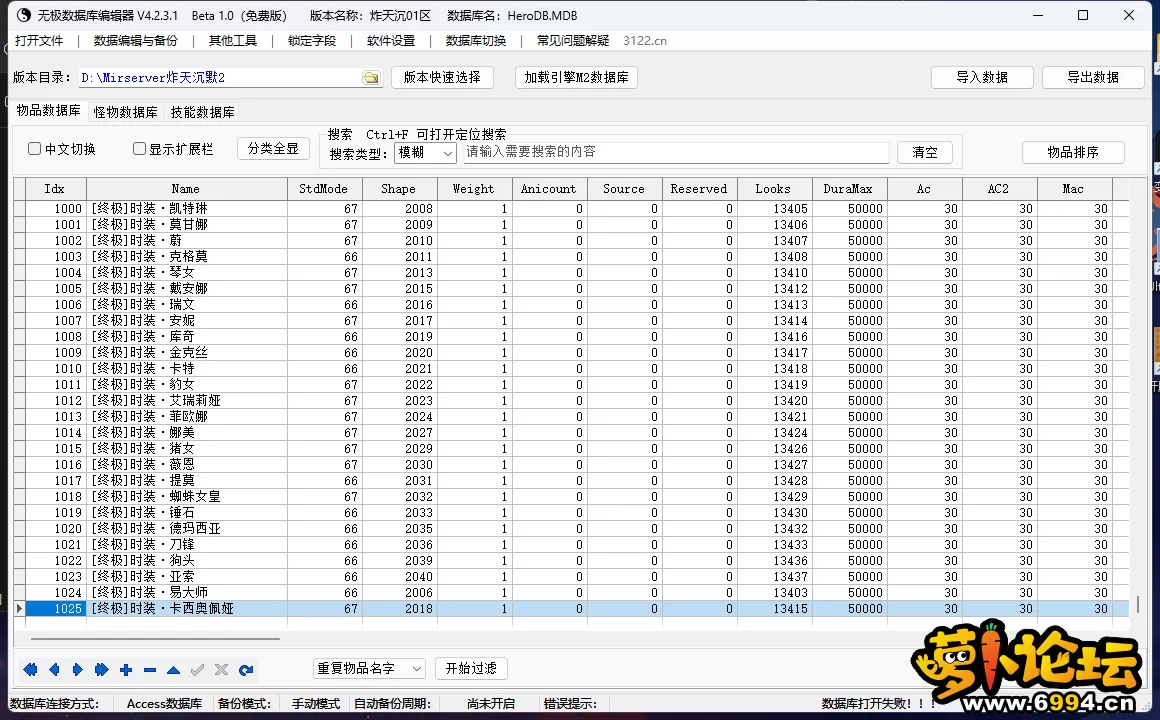Jump to first record in navigator

(30, 670)
